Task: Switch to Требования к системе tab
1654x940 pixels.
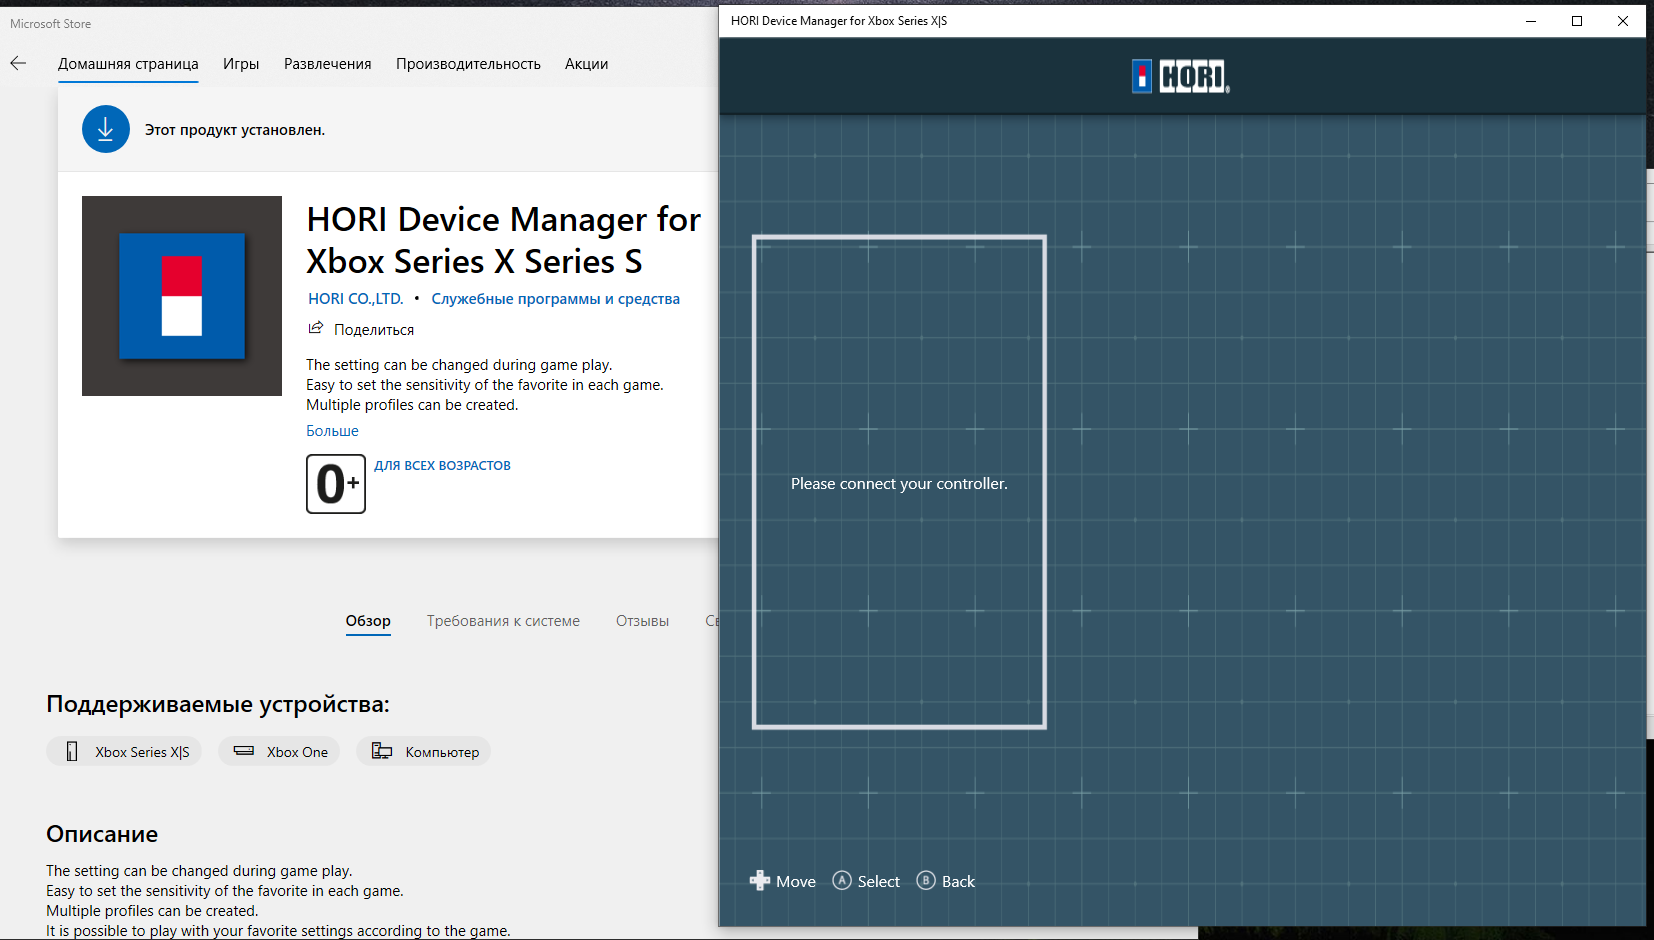Action: pos(503,621)
